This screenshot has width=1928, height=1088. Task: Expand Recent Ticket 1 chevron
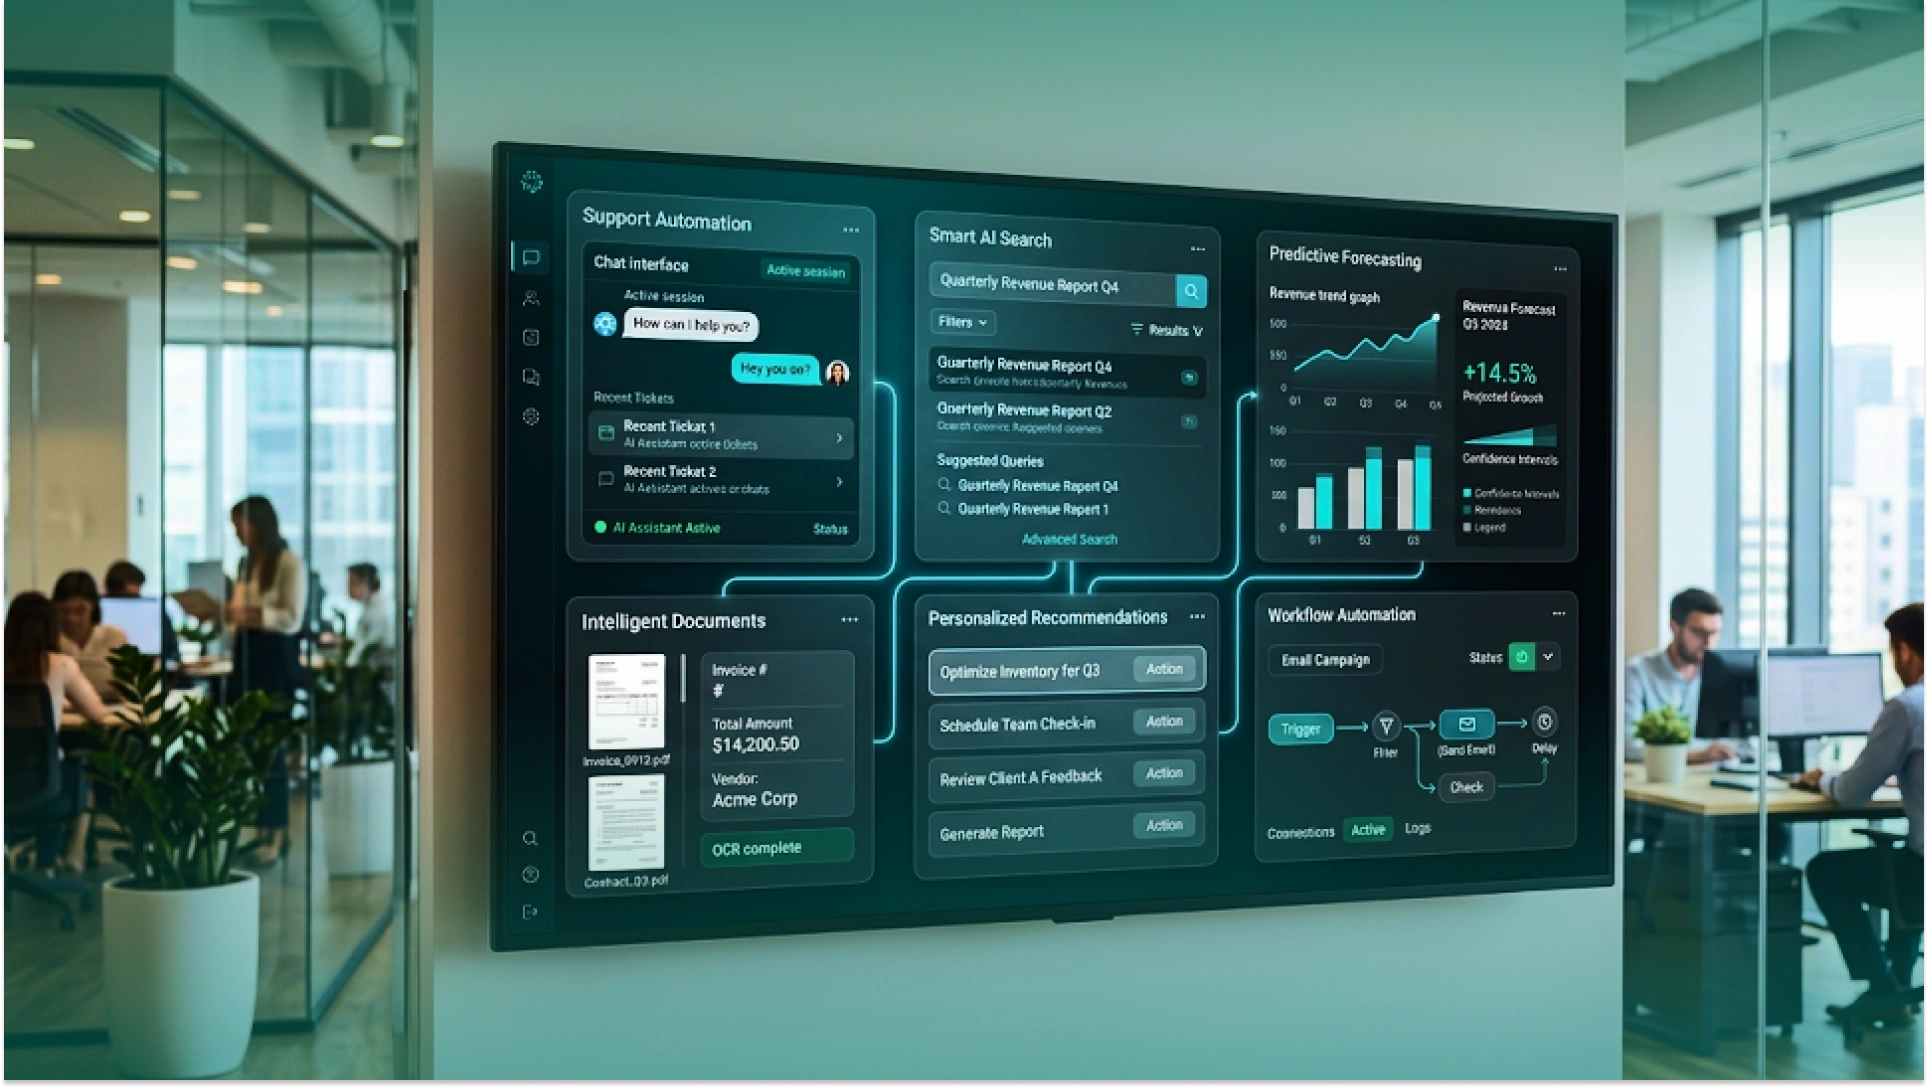pyautogui.click(x=839, y=438)
